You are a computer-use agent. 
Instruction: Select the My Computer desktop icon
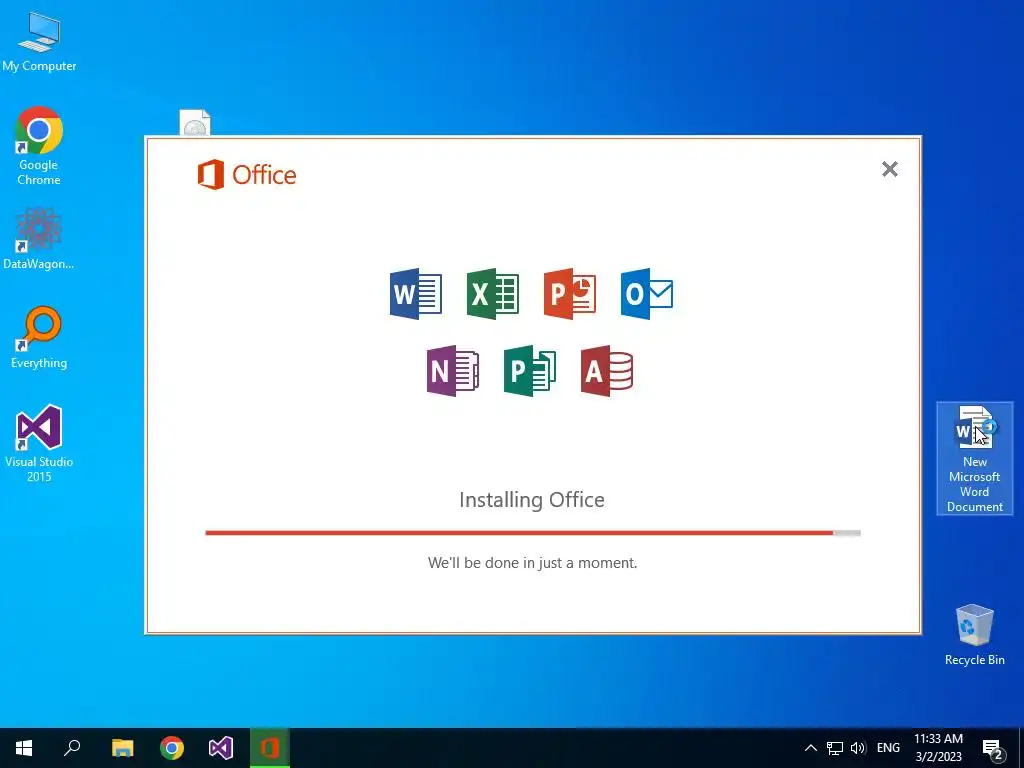tap(39, 40)
